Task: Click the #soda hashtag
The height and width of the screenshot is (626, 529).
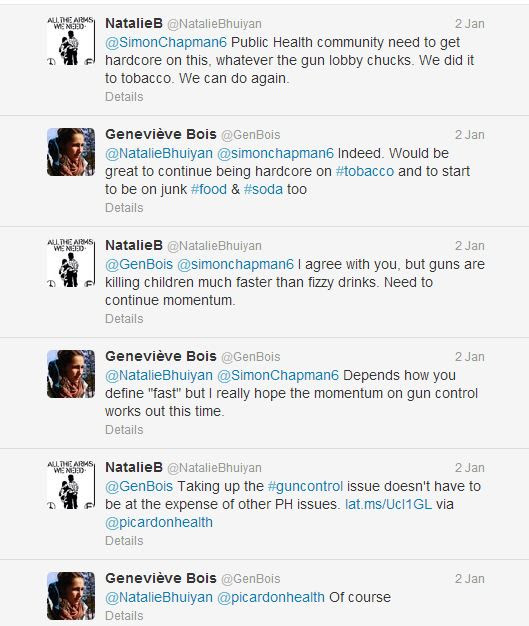Action: pyautogui.click(x=263, y=189)
